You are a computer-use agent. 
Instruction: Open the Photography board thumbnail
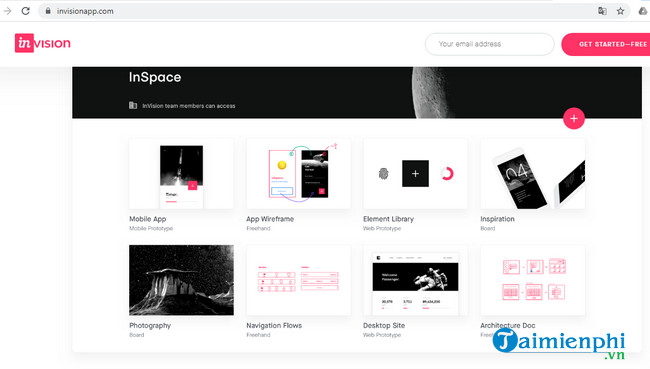tap(181, 280)
